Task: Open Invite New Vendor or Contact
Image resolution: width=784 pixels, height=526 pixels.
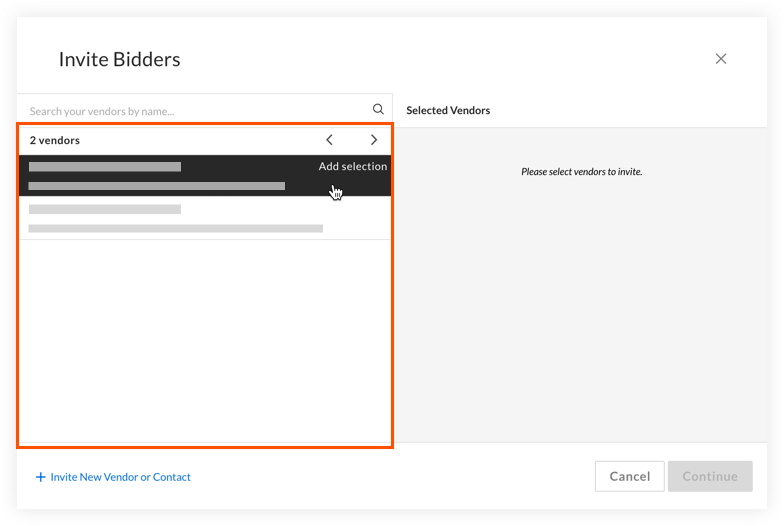Action: [x=113, y=477]
